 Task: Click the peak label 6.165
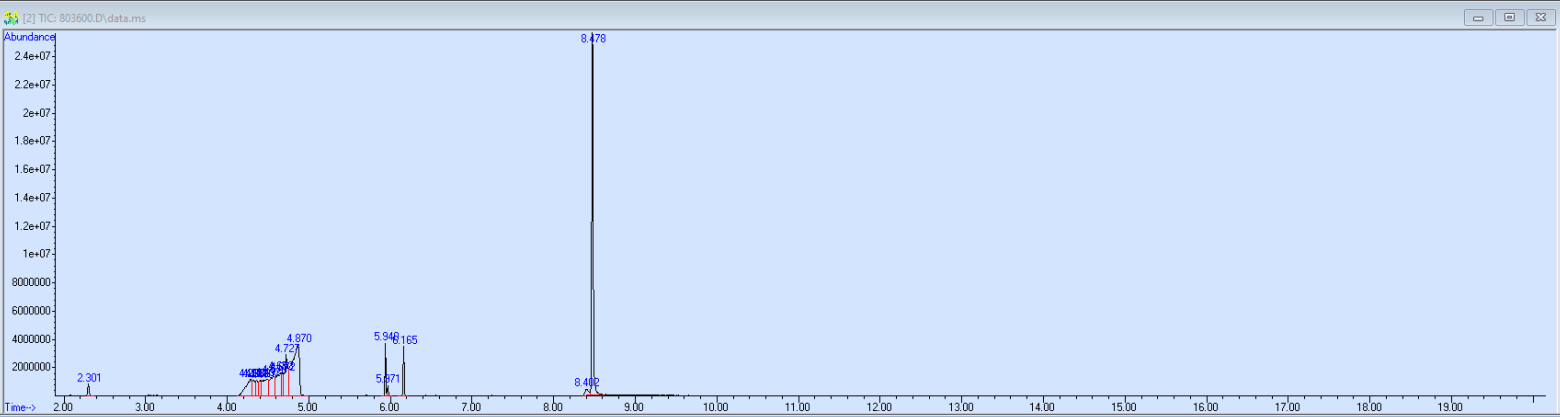tap(405, 340)
